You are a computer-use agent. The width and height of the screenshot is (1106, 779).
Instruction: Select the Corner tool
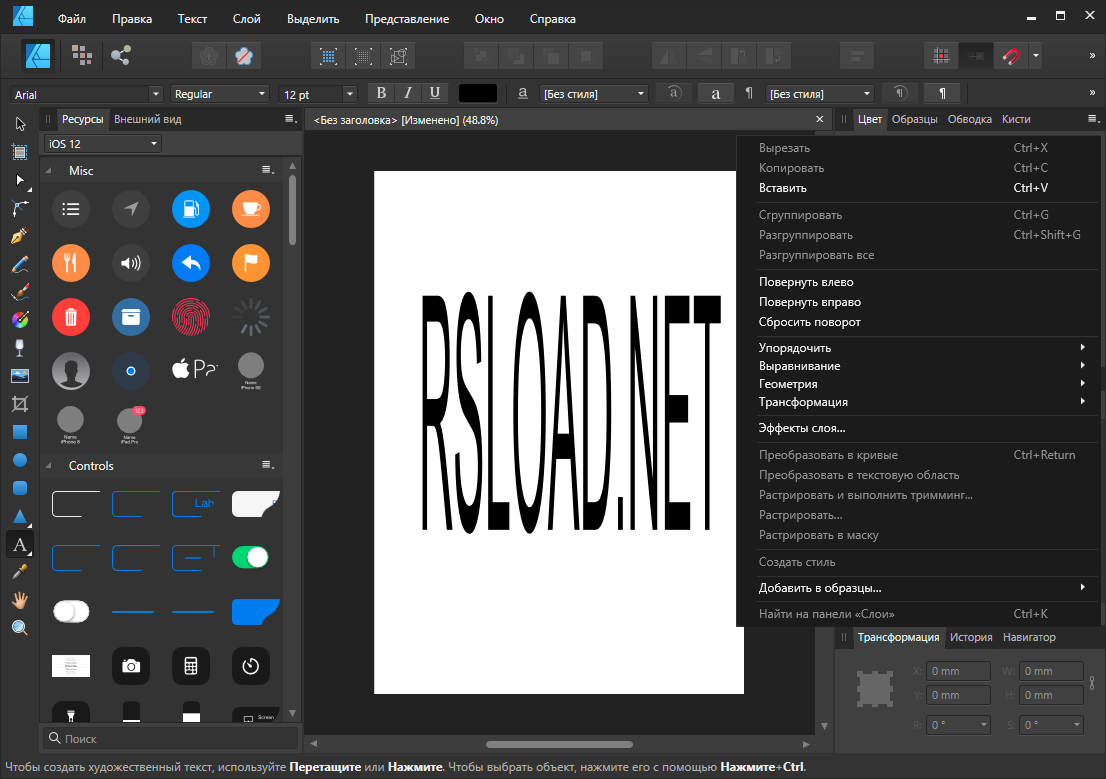(x=20, y=208)
